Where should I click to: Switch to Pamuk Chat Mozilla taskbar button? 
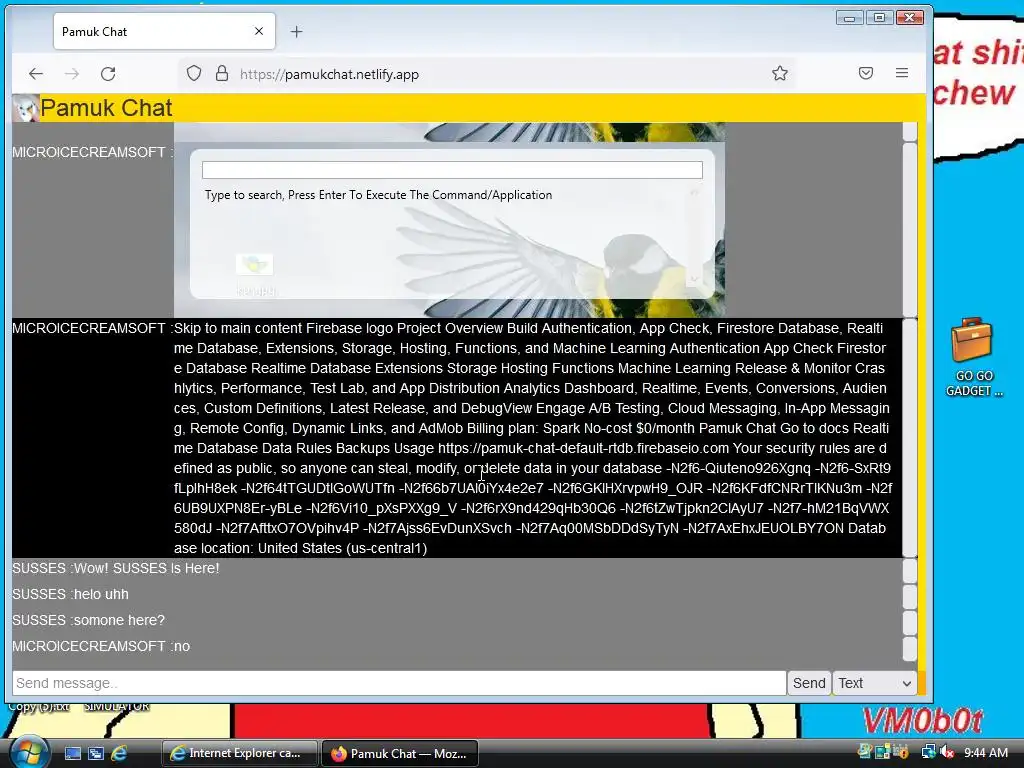pyautogui.click(x=400, y=753)
